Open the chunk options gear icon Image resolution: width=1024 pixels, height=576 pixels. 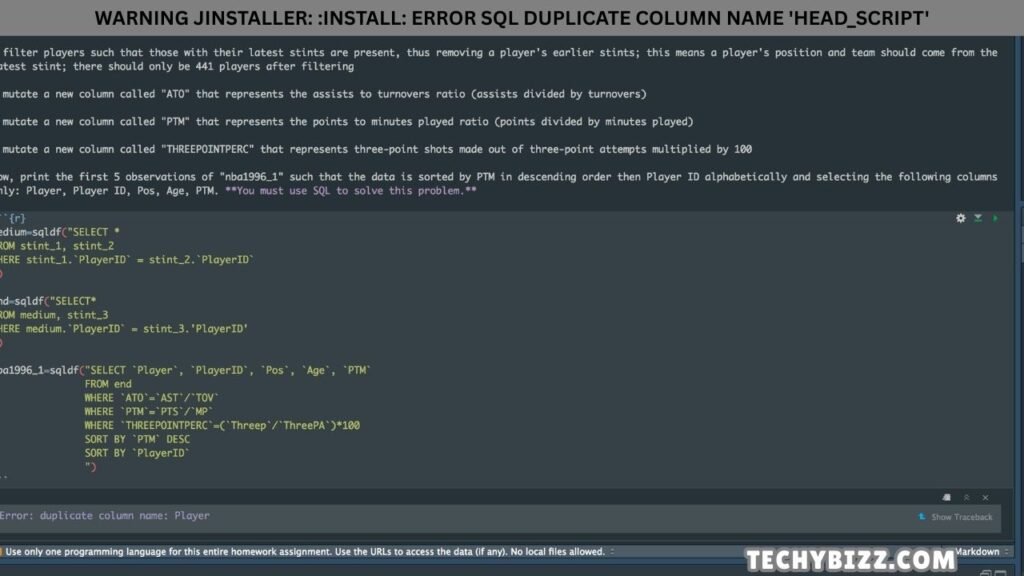(961, 218)
